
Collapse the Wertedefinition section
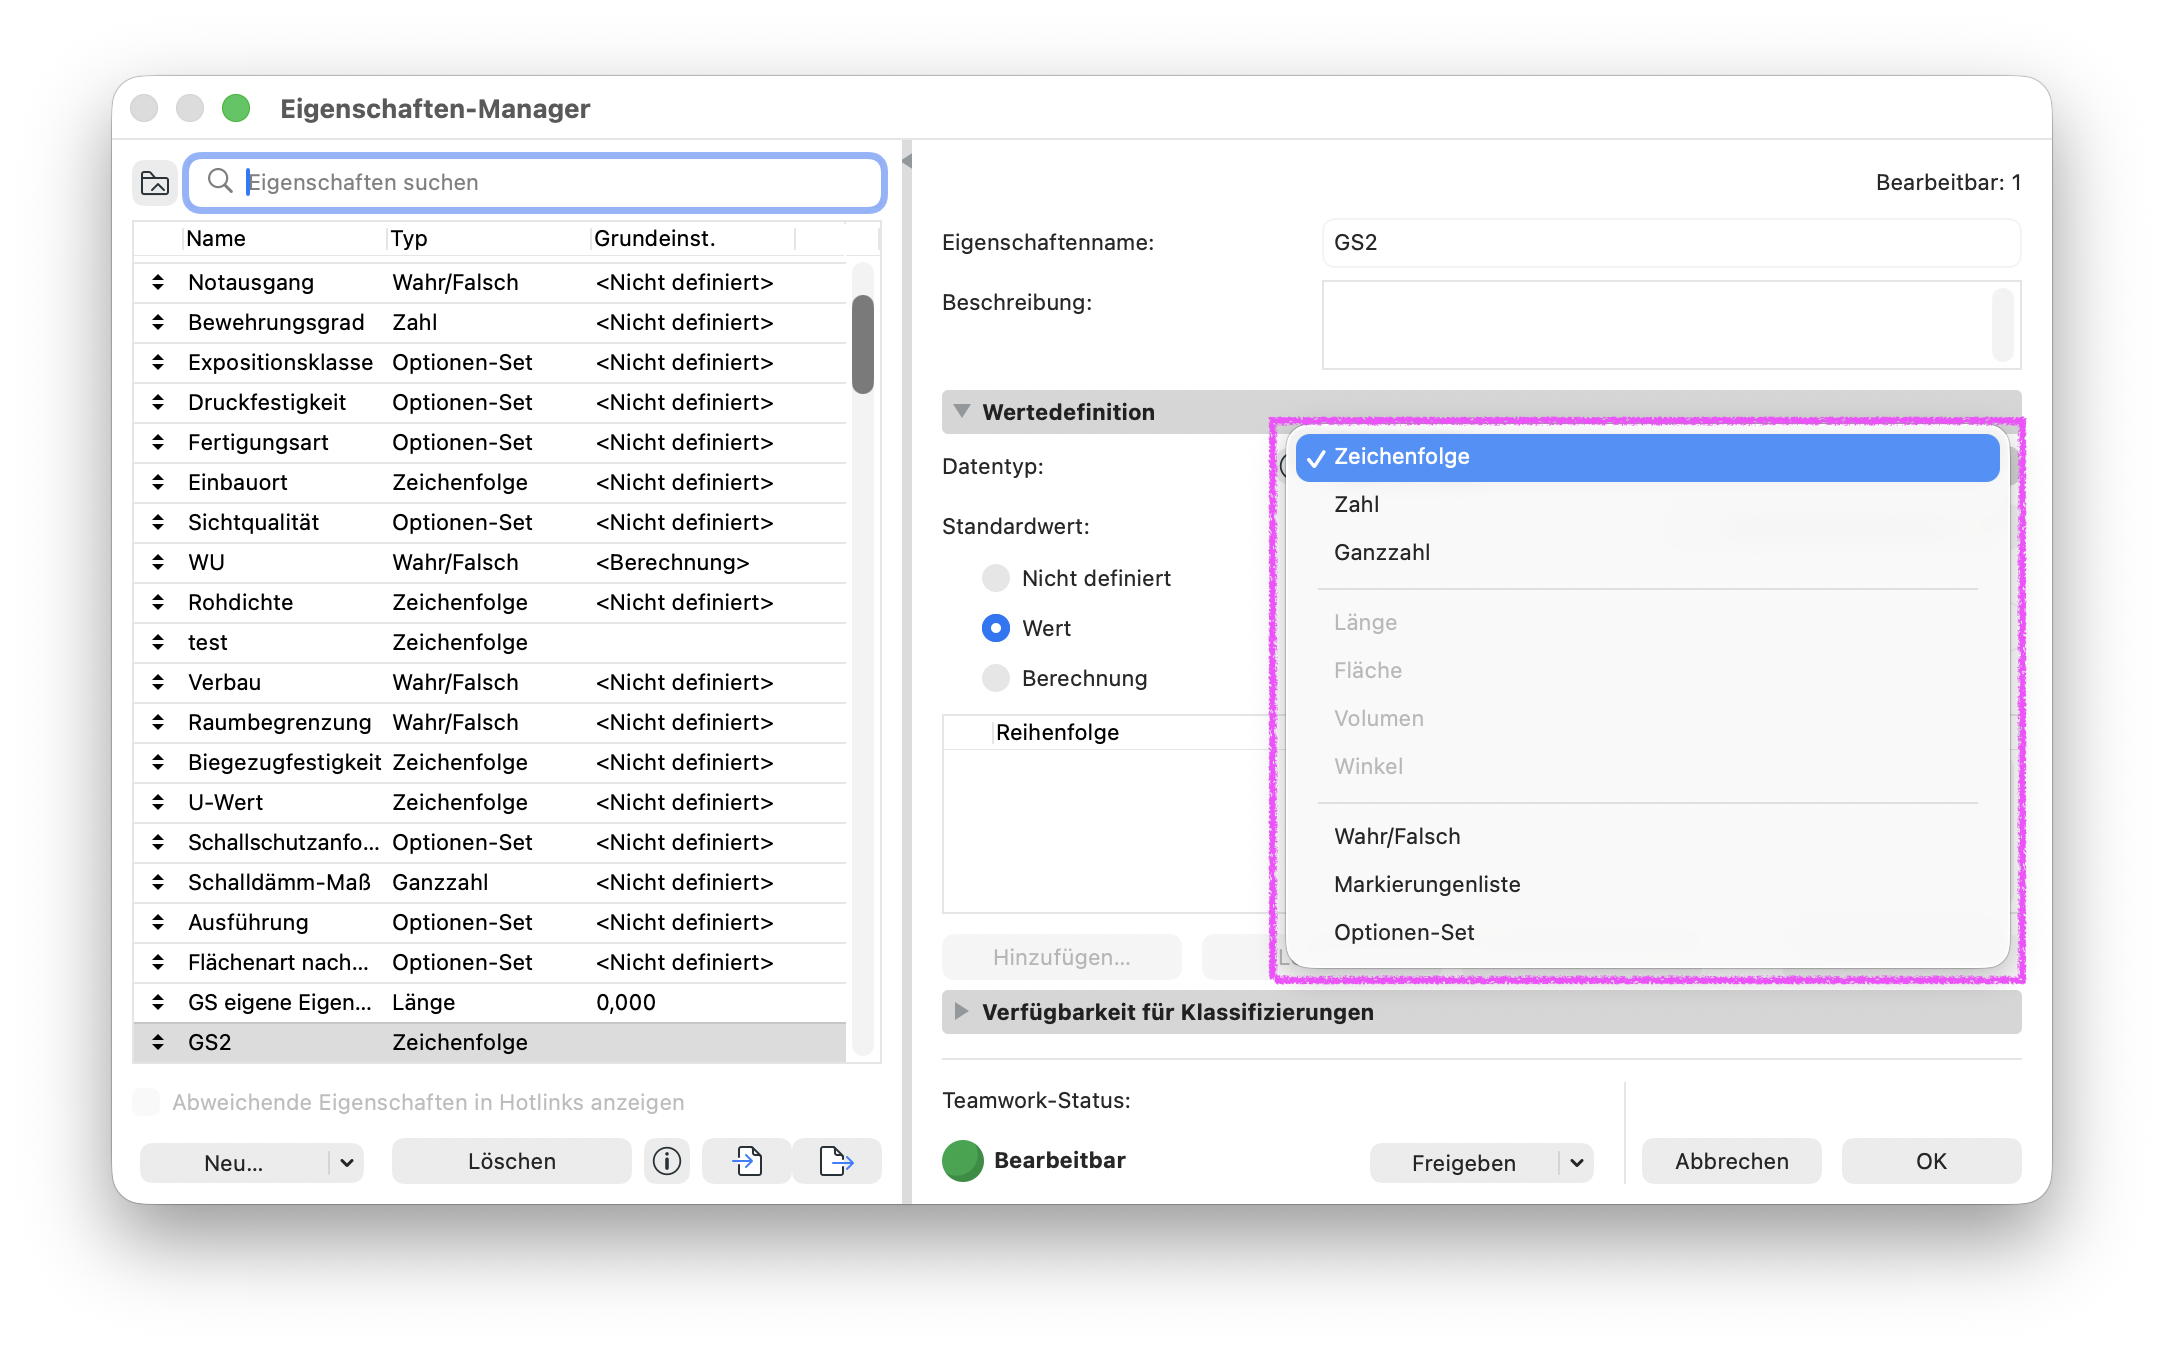(x=962, y=411)
